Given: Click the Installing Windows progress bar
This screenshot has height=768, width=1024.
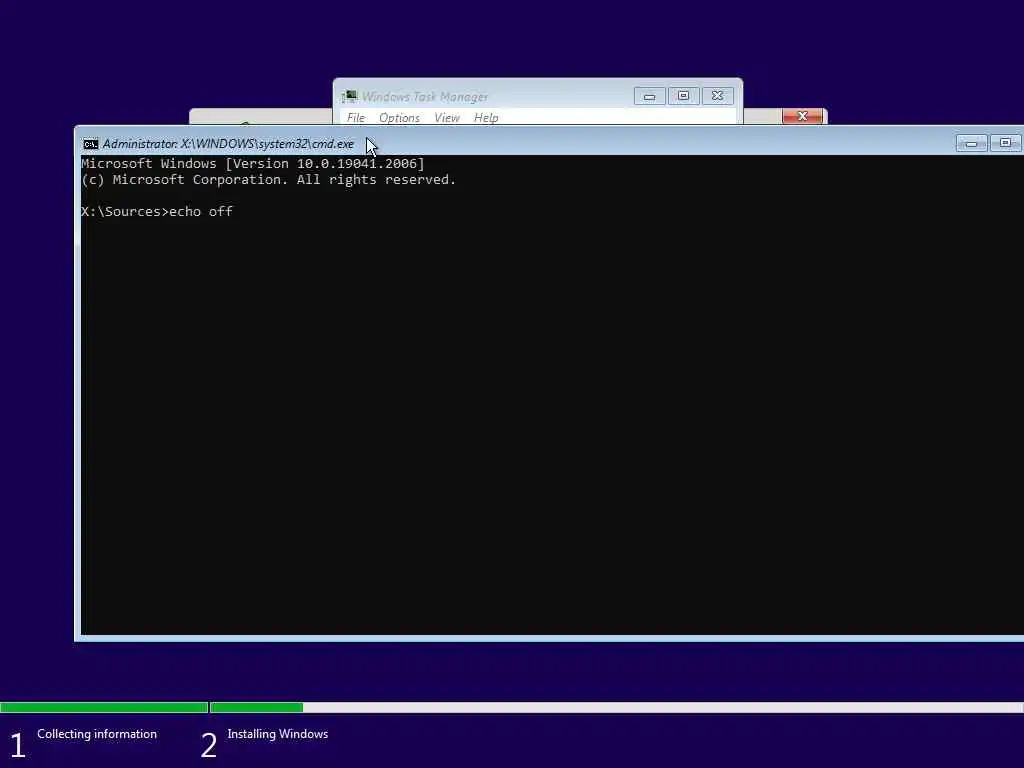Looking at the screenshot, I should coord(616,707).
